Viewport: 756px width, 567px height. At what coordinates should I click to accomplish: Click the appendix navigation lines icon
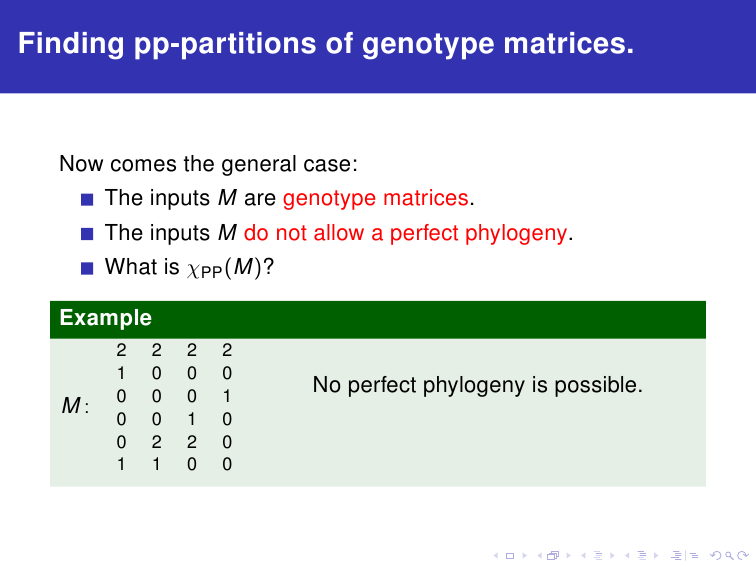693,556
